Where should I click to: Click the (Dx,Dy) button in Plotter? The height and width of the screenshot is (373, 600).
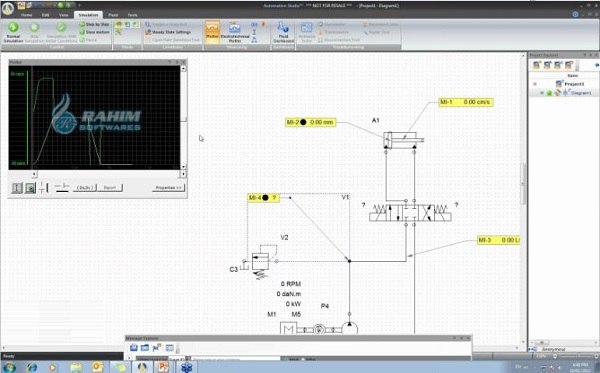(85, 187)
